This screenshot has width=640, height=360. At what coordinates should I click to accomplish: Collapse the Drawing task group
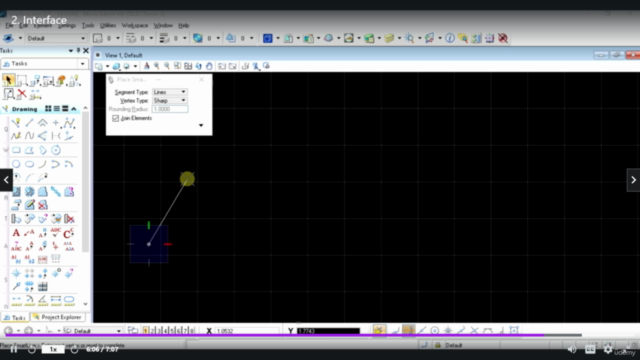tap(74, 109)
